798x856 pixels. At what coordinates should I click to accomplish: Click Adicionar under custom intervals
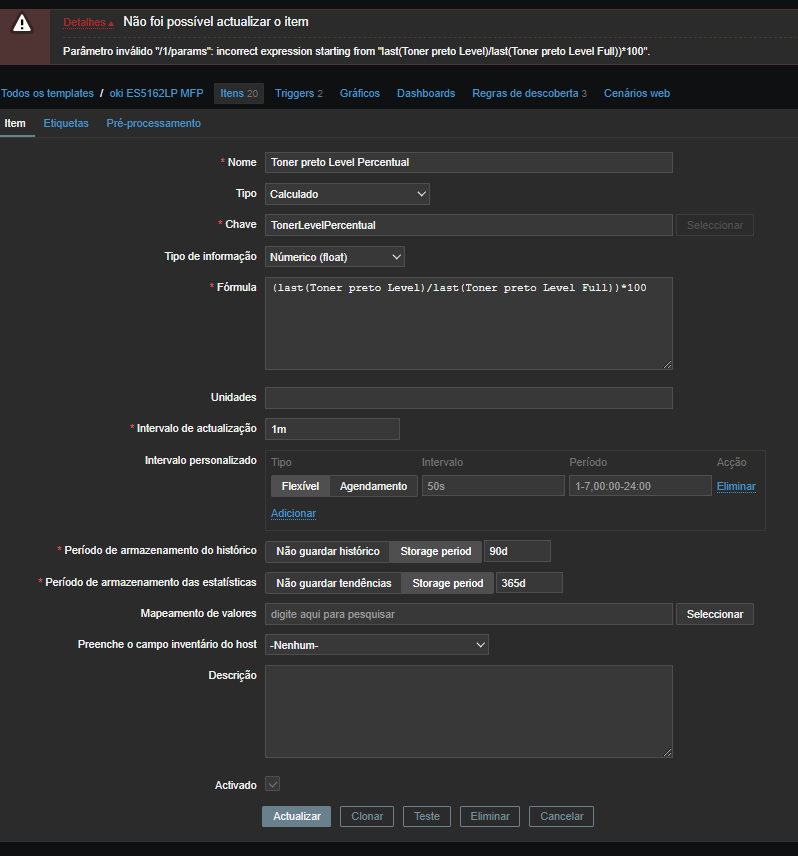293,513
